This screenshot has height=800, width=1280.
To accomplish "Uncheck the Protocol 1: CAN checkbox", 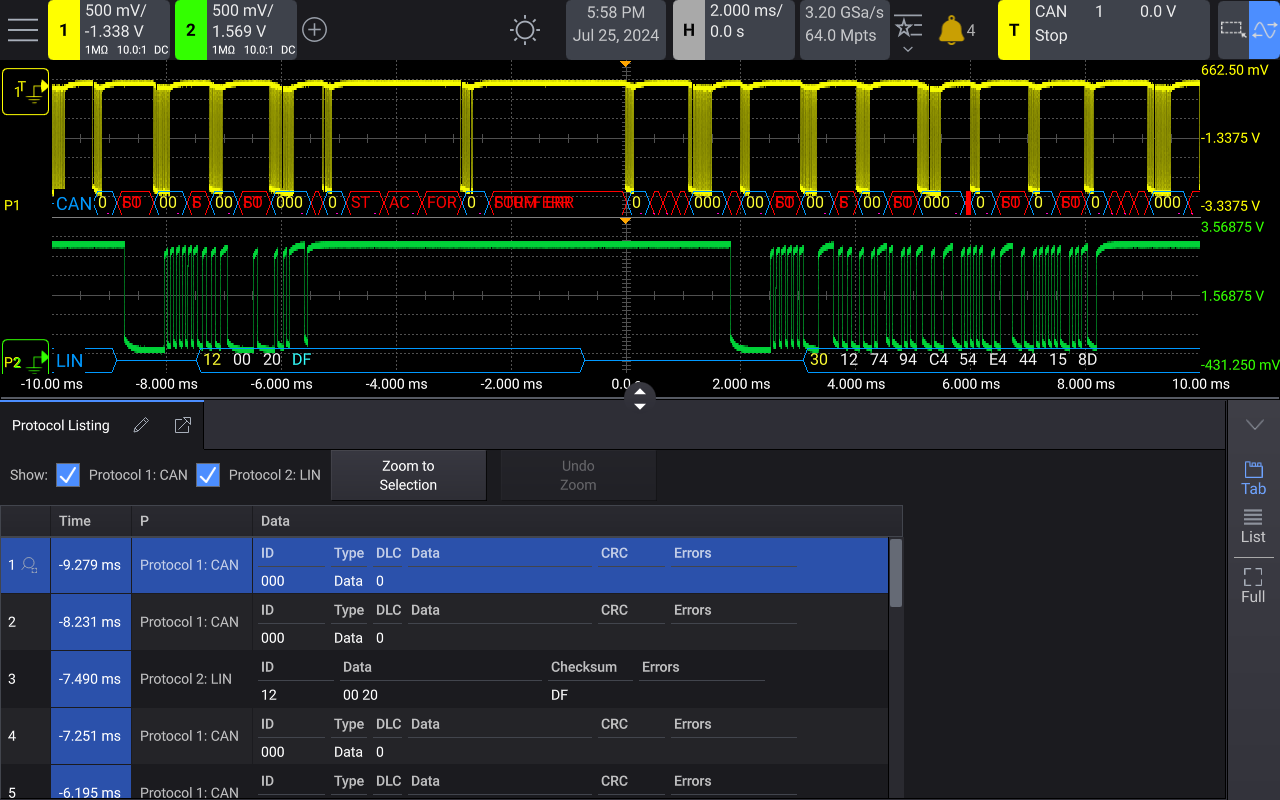I will coord(67,475).
